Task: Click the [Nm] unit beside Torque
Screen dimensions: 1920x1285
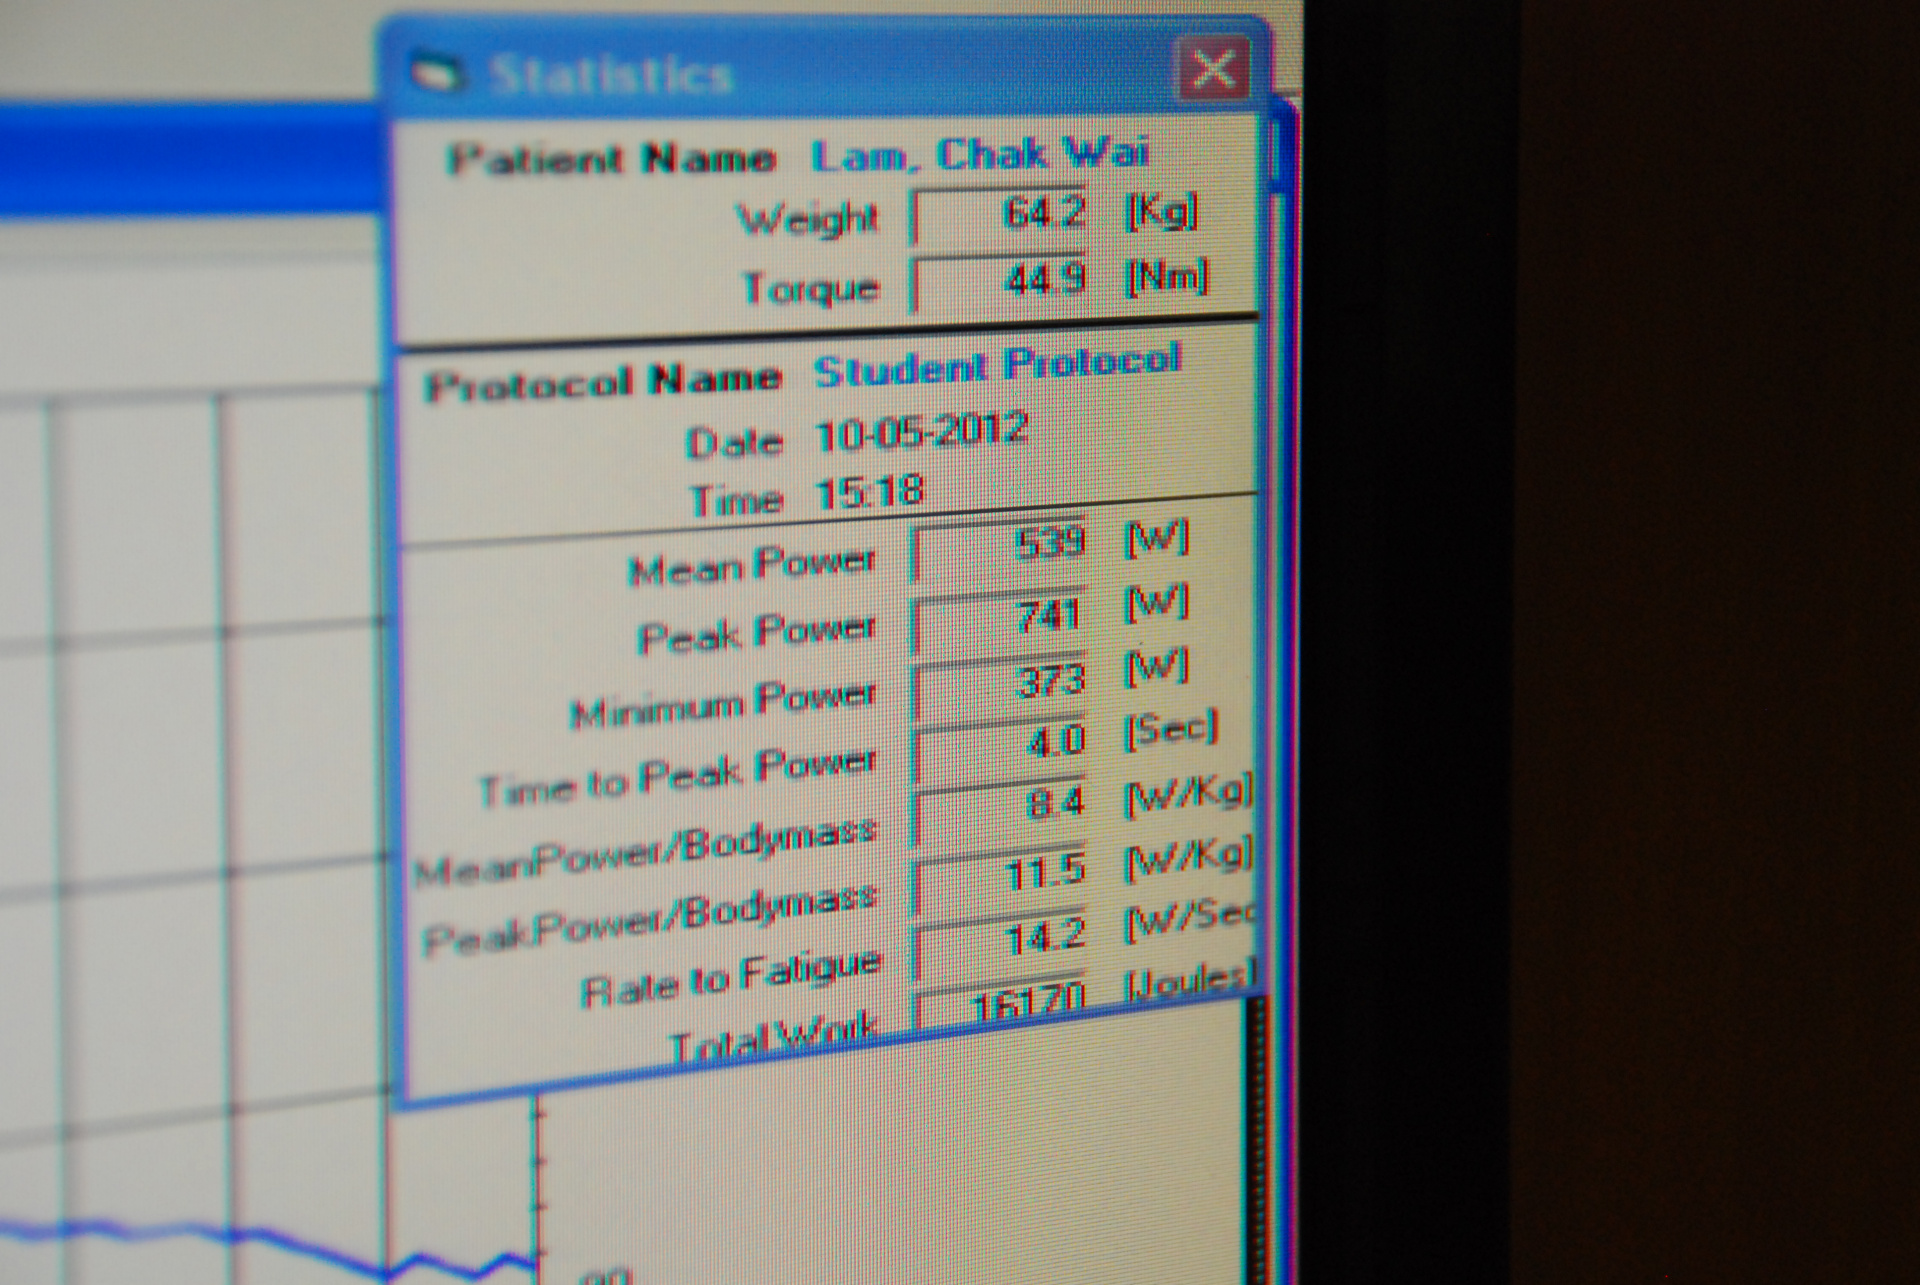Action: point(1167,277)
